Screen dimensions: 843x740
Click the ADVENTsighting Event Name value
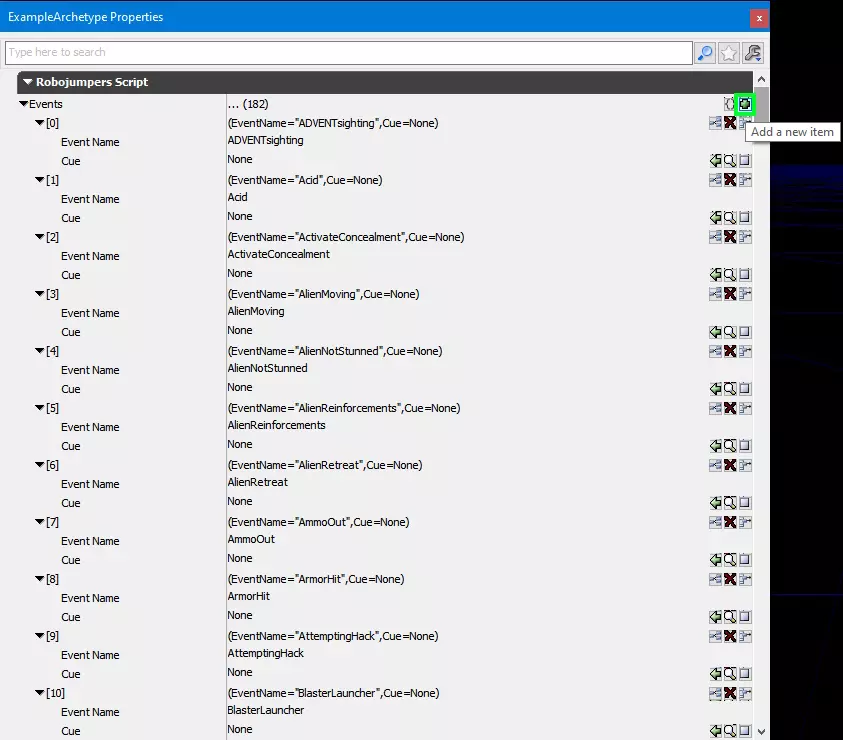click(265, 140)
